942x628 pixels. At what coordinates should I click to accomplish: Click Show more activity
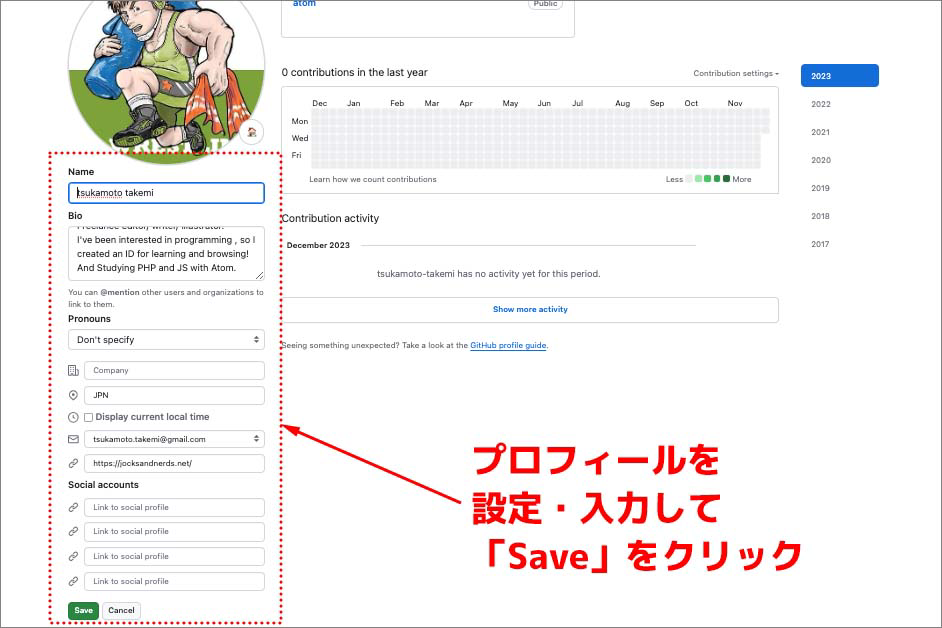(530, 310)
